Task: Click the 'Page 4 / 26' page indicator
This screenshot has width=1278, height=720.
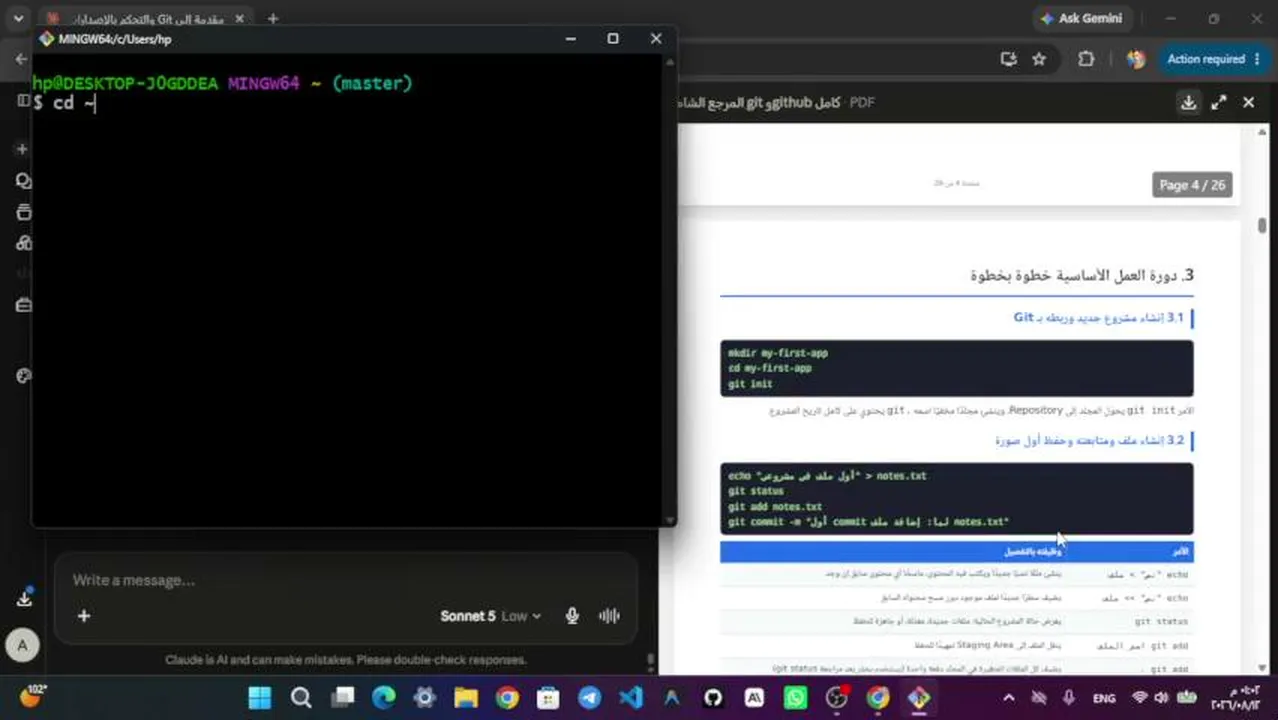Action: click(1192, 185)
